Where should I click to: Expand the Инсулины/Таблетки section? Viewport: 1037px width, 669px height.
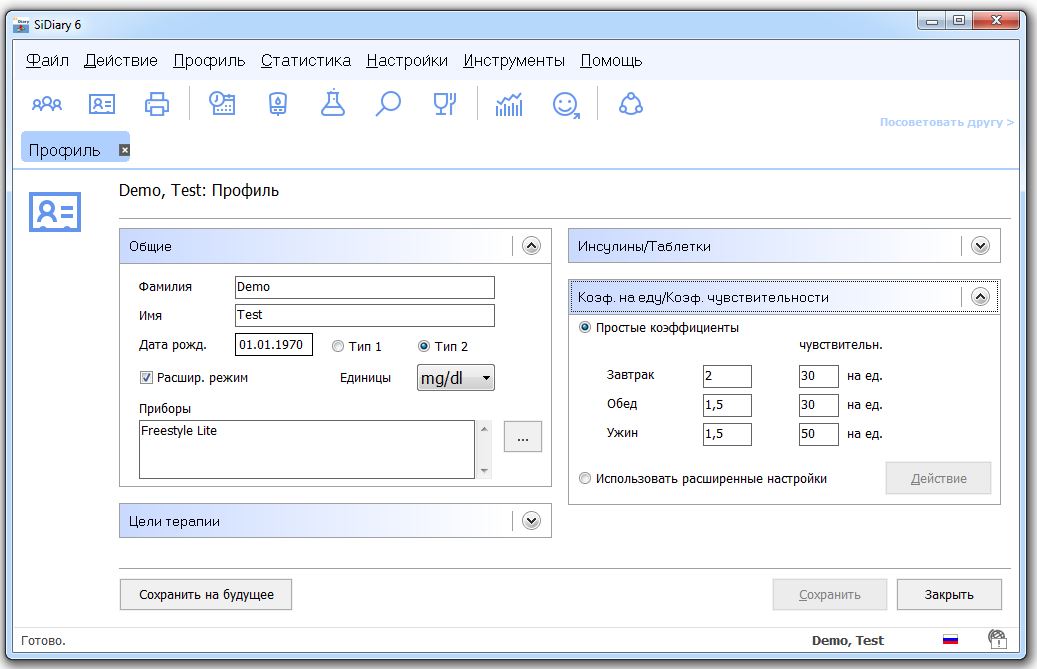click(979, 246)
